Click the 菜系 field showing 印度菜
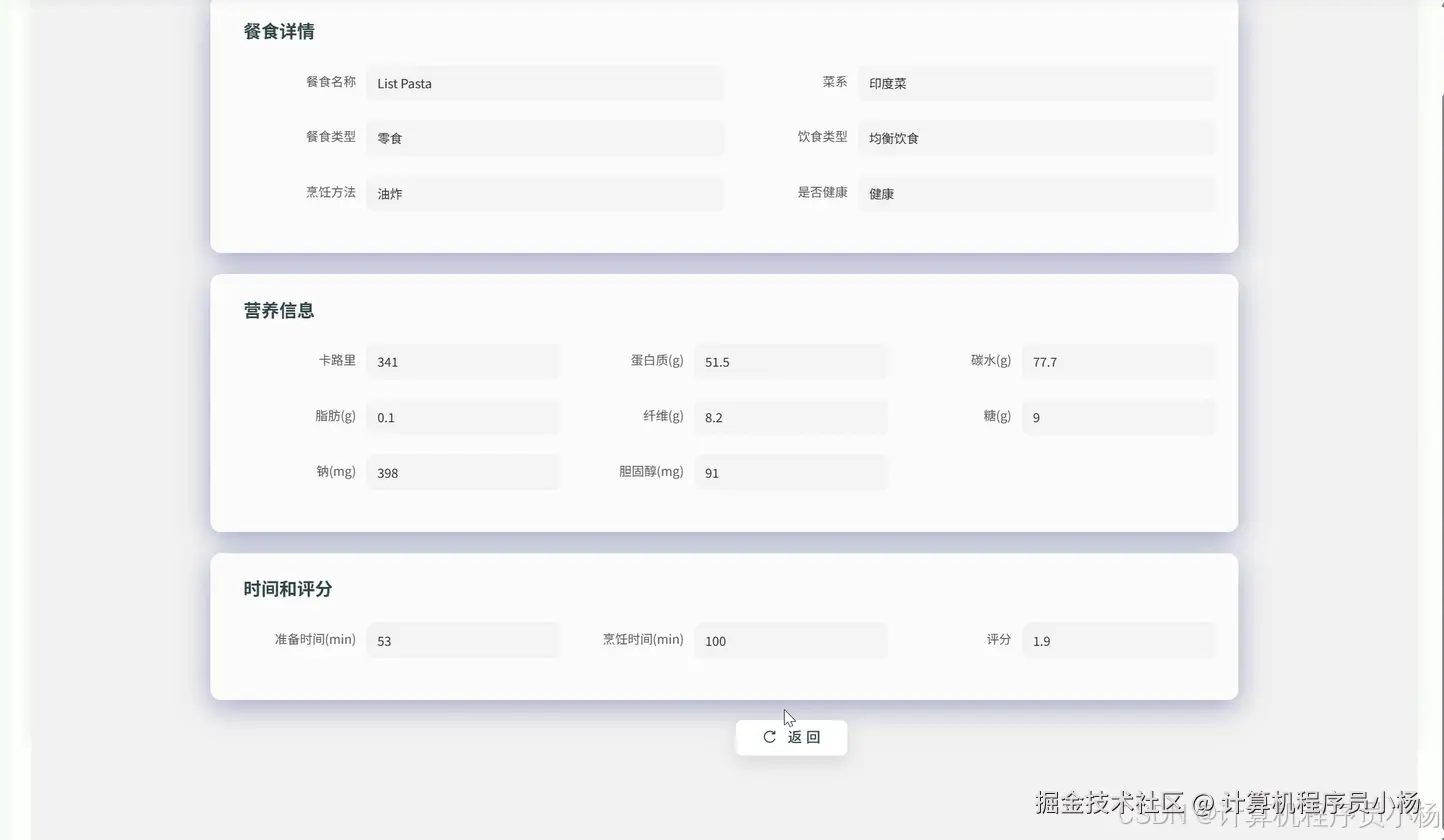This screenshot has width=1444, height=840. coord(1036,83)
